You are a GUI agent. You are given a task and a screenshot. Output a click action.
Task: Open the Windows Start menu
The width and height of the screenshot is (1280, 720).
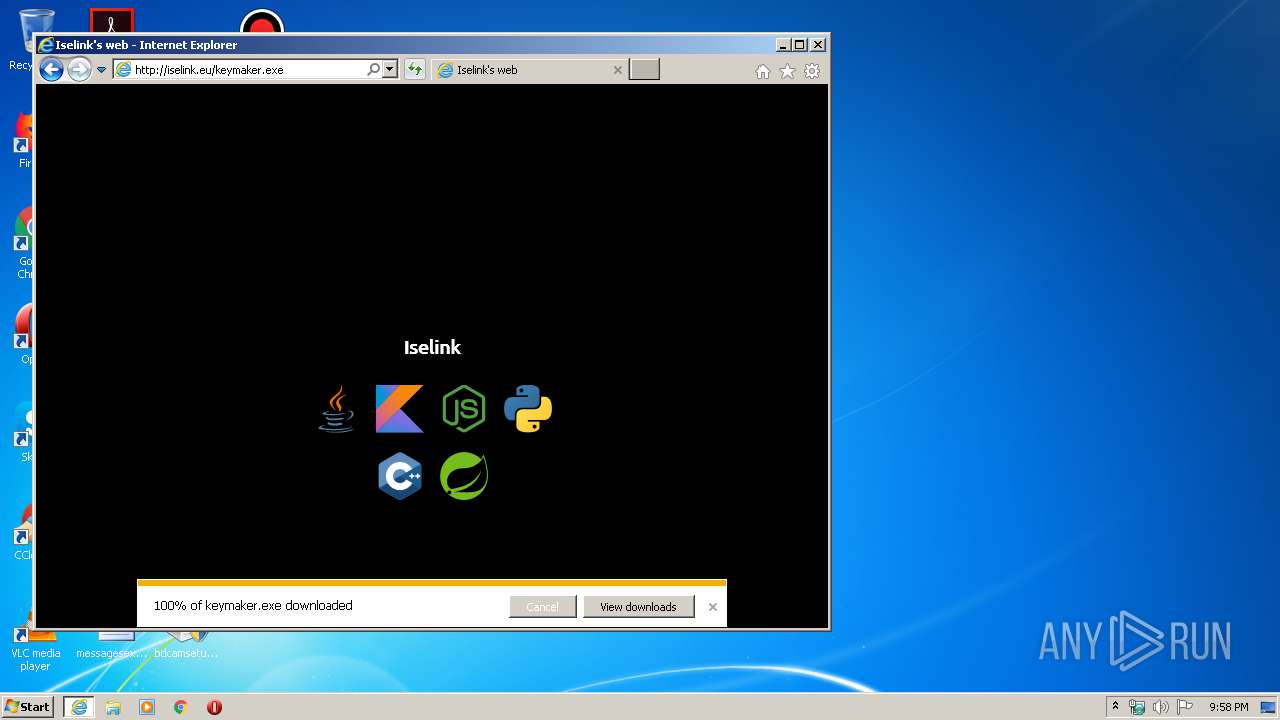pyautogui.click(x=28, y=707)
